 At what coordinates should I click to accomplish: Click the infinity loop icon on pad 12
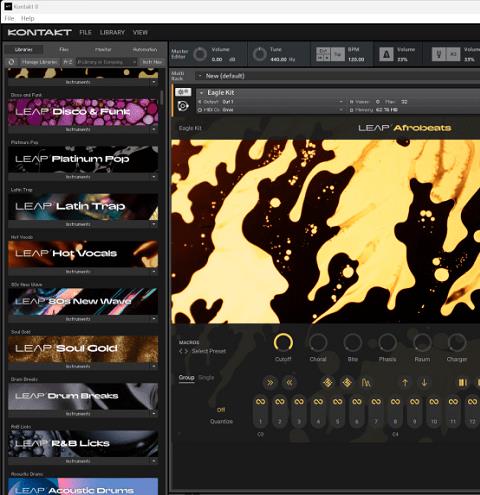472,402
